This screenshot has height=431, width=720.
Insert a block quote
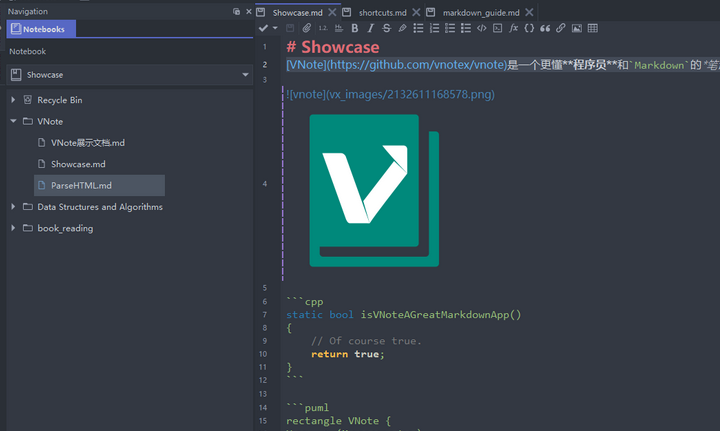click(x=545, y=28)
